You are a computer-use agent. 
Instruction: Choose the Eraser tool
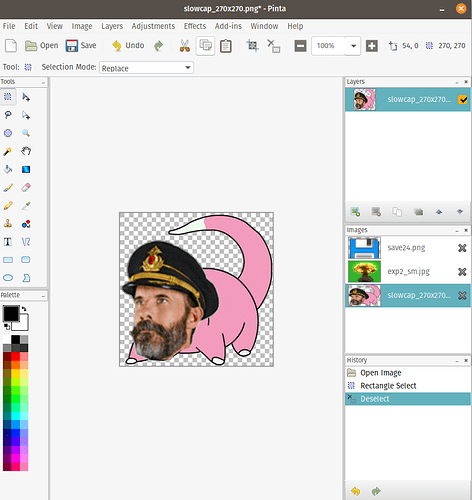tap(26, 187)
